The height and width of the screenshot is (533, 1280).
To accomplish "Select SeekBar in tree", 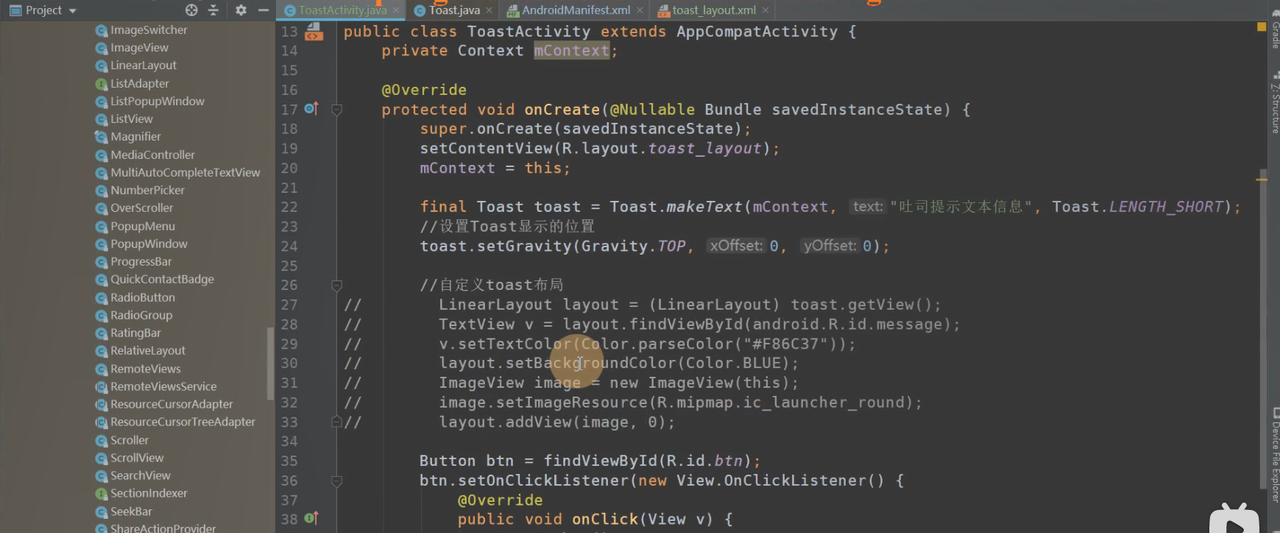I will [x=131, y=511].
